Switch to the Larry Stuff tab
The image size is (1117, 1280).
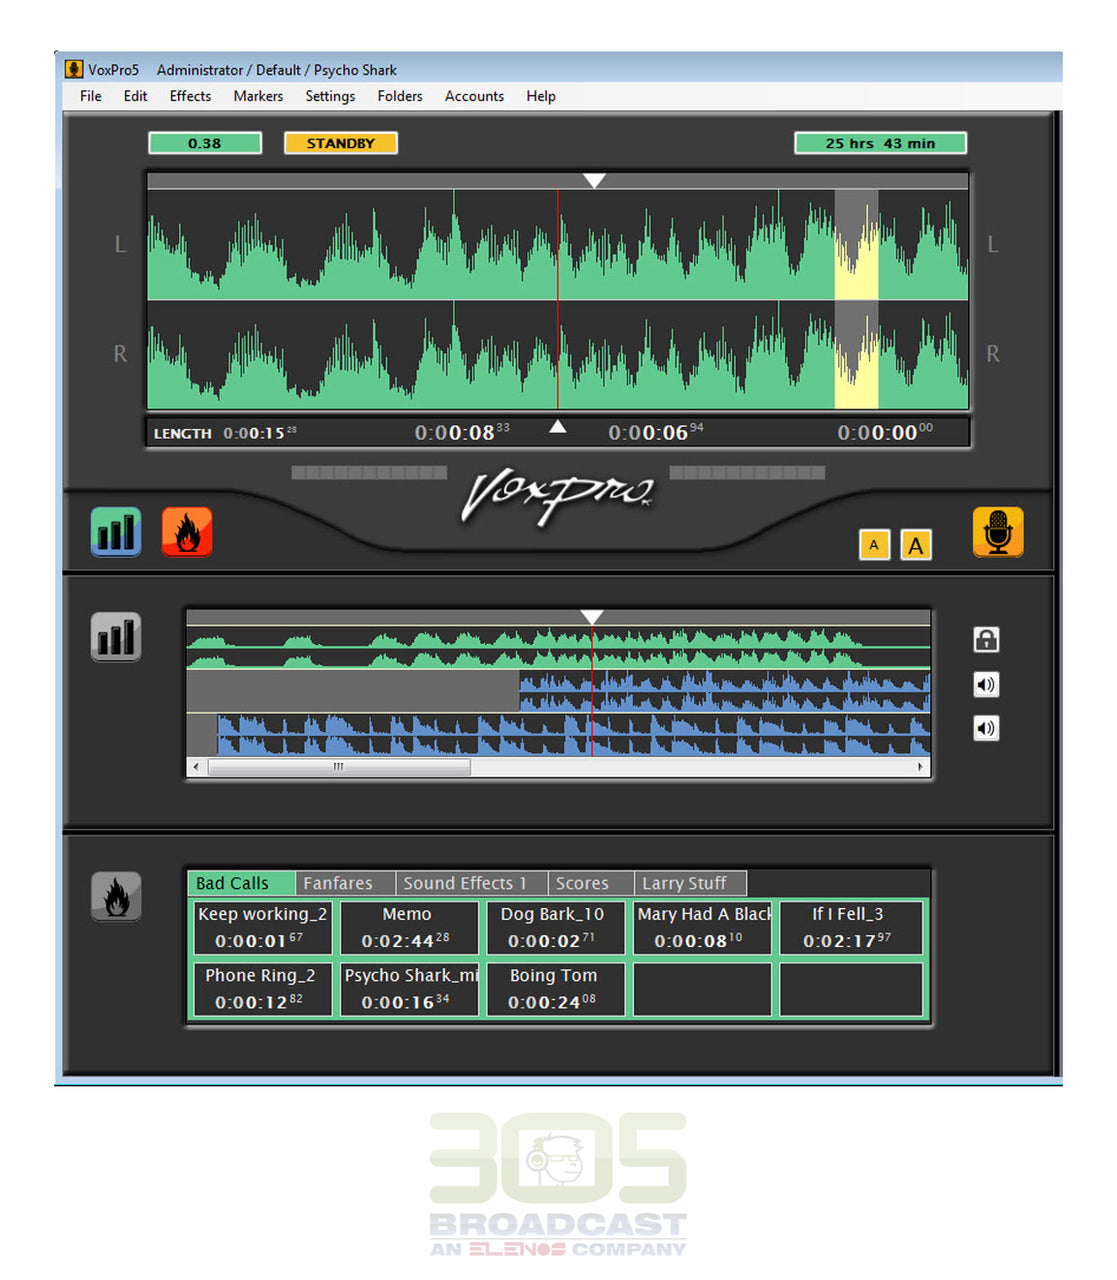pos(691,883)
